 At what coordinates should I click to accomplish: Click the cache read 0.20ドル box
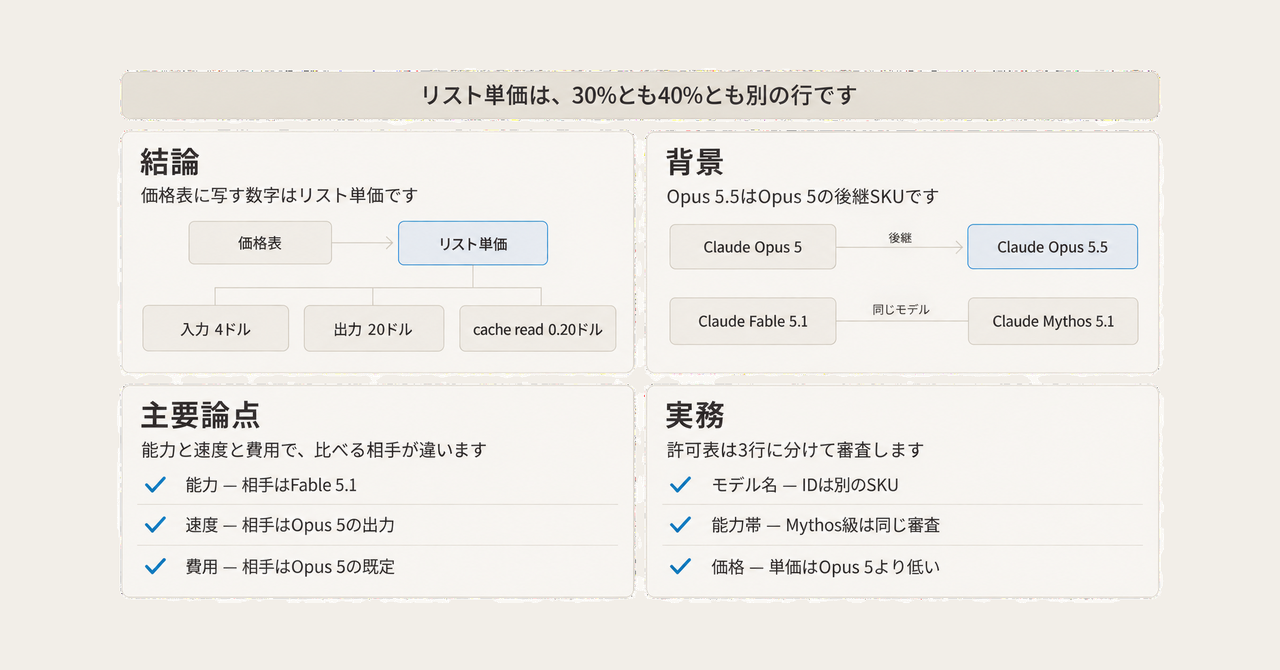point(538,329)
